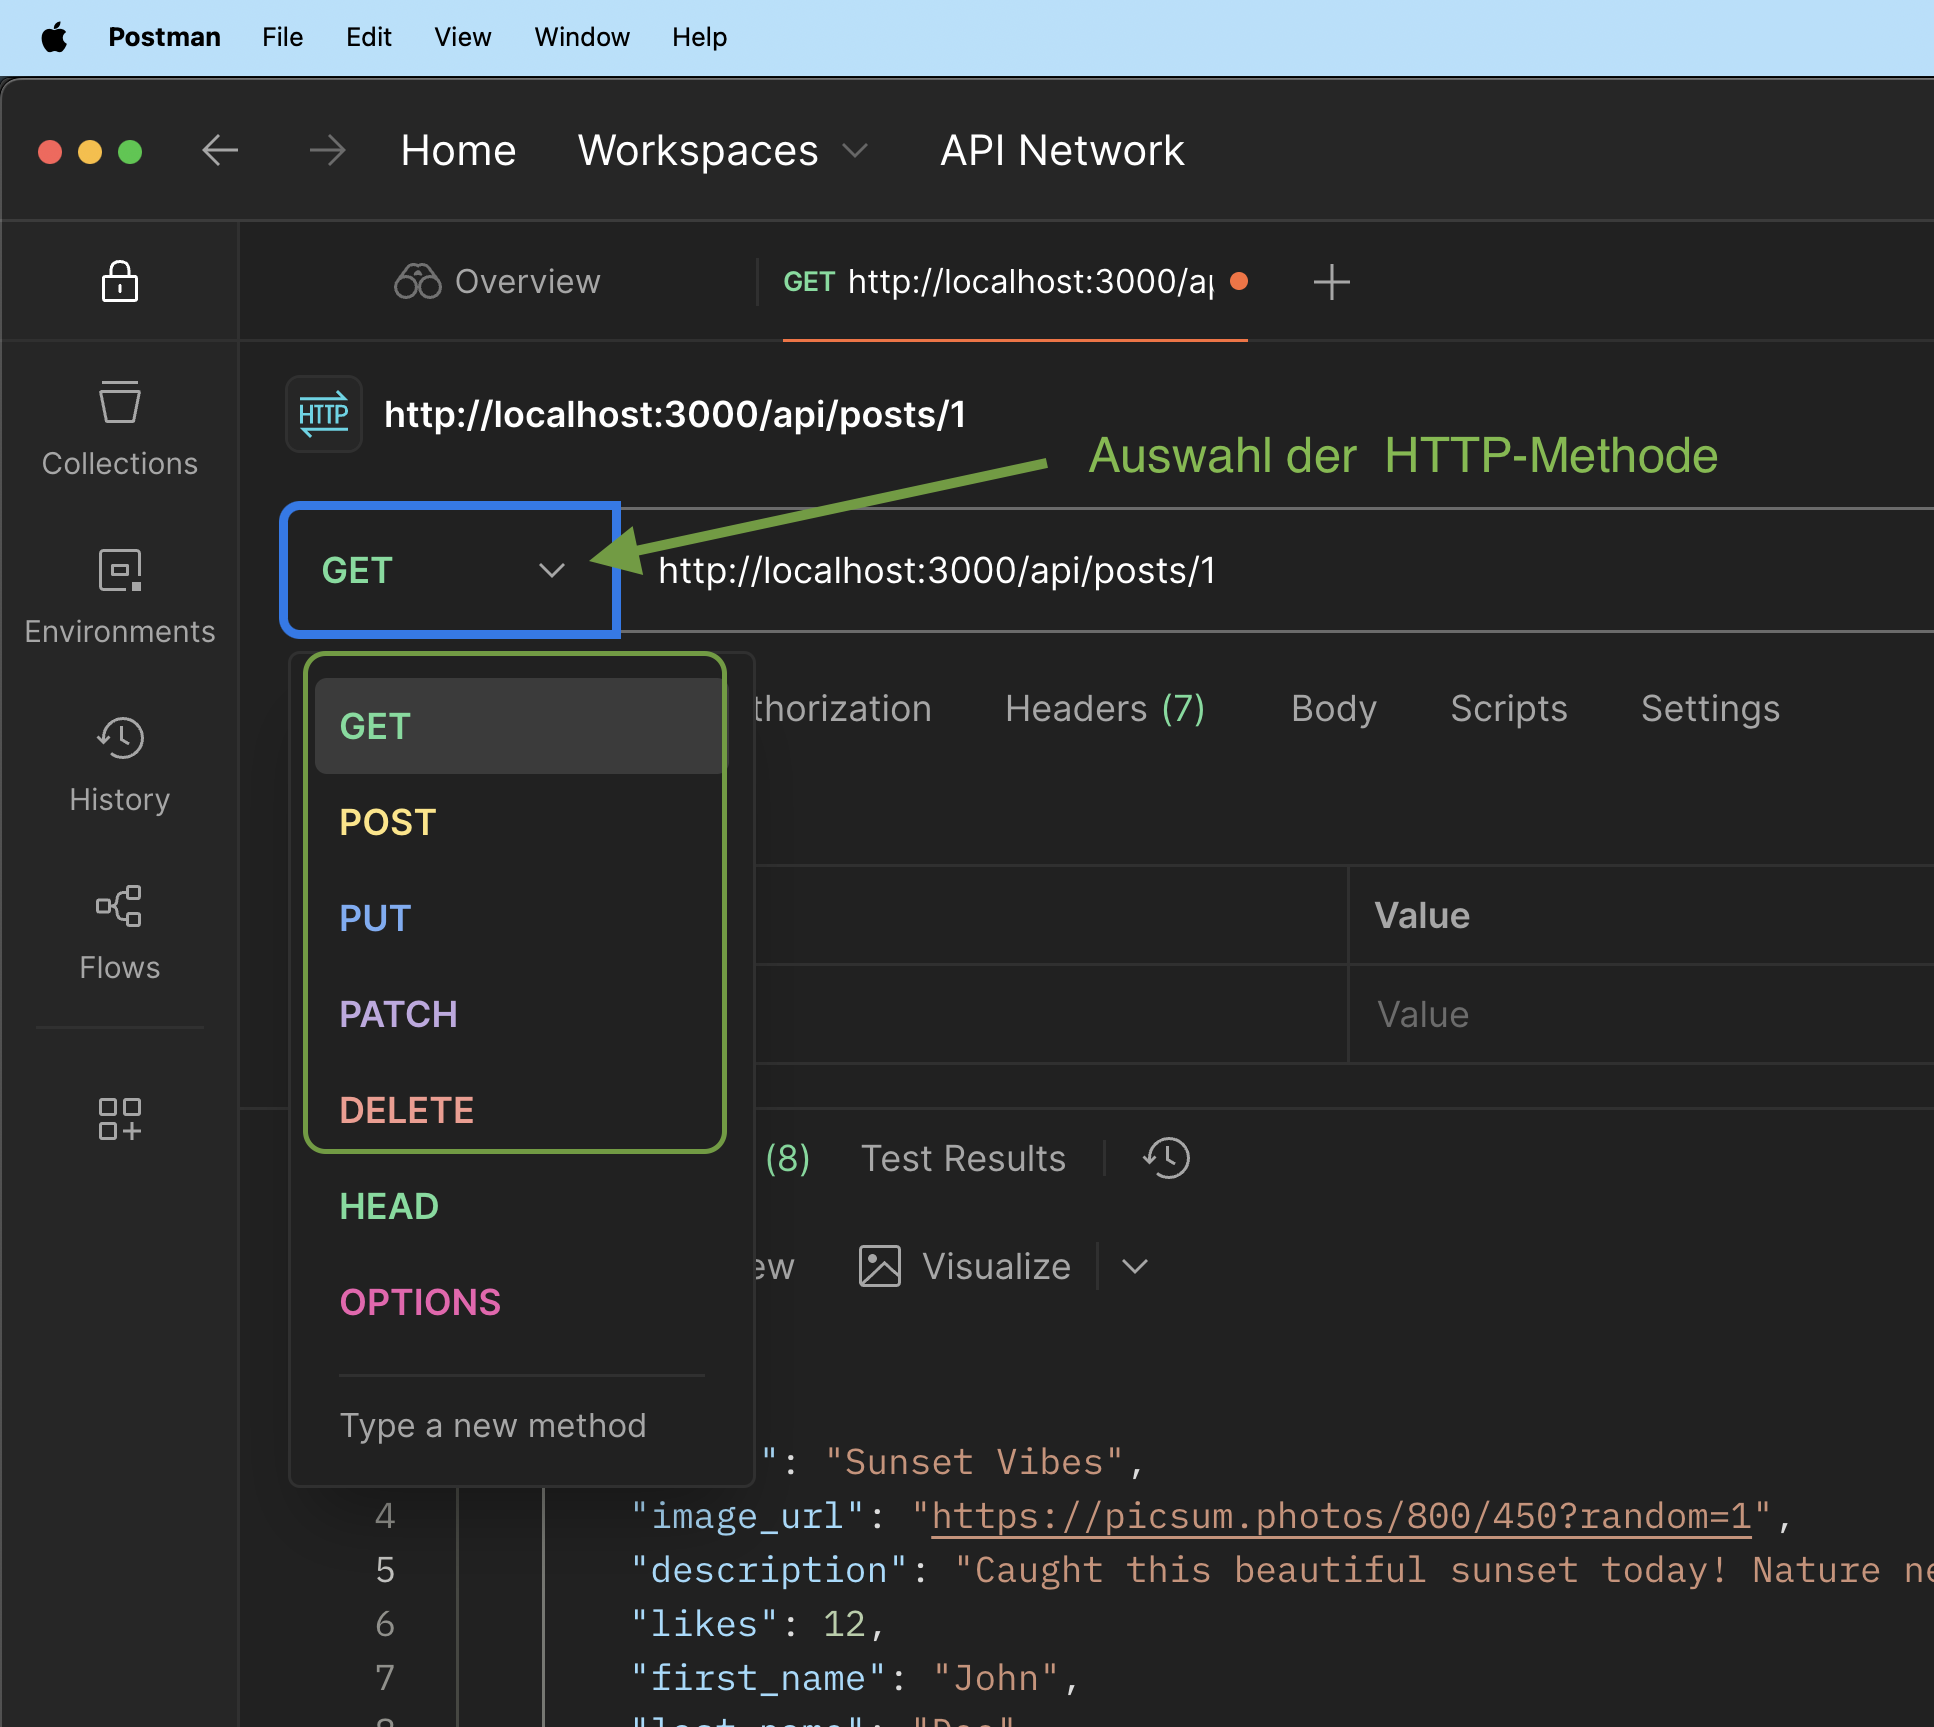Choose OPTIONS from the method list

pyautogui.click(x=519, y=1302)
